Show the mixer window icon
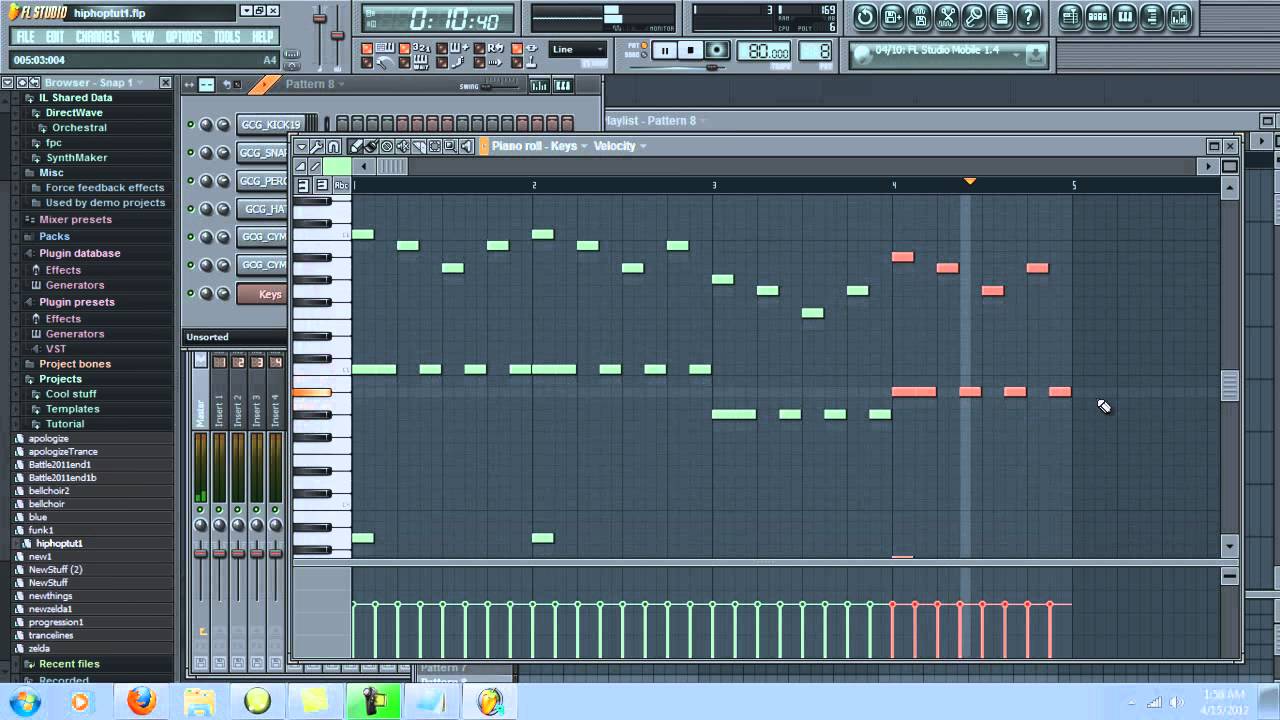1280x720 pixels. tap(1179, 16)
